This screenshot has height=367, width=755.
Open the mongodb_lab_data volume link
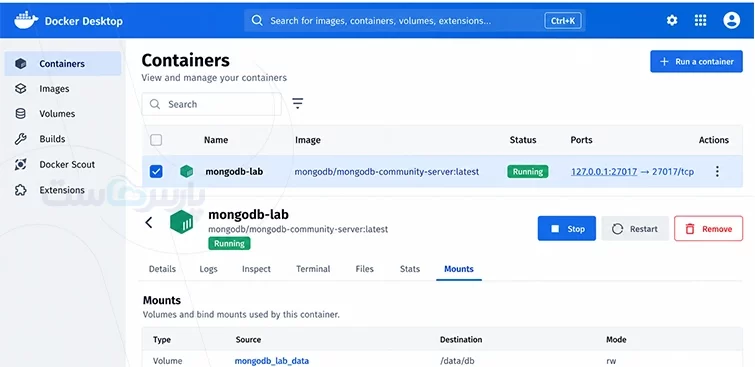click(272, 361)
